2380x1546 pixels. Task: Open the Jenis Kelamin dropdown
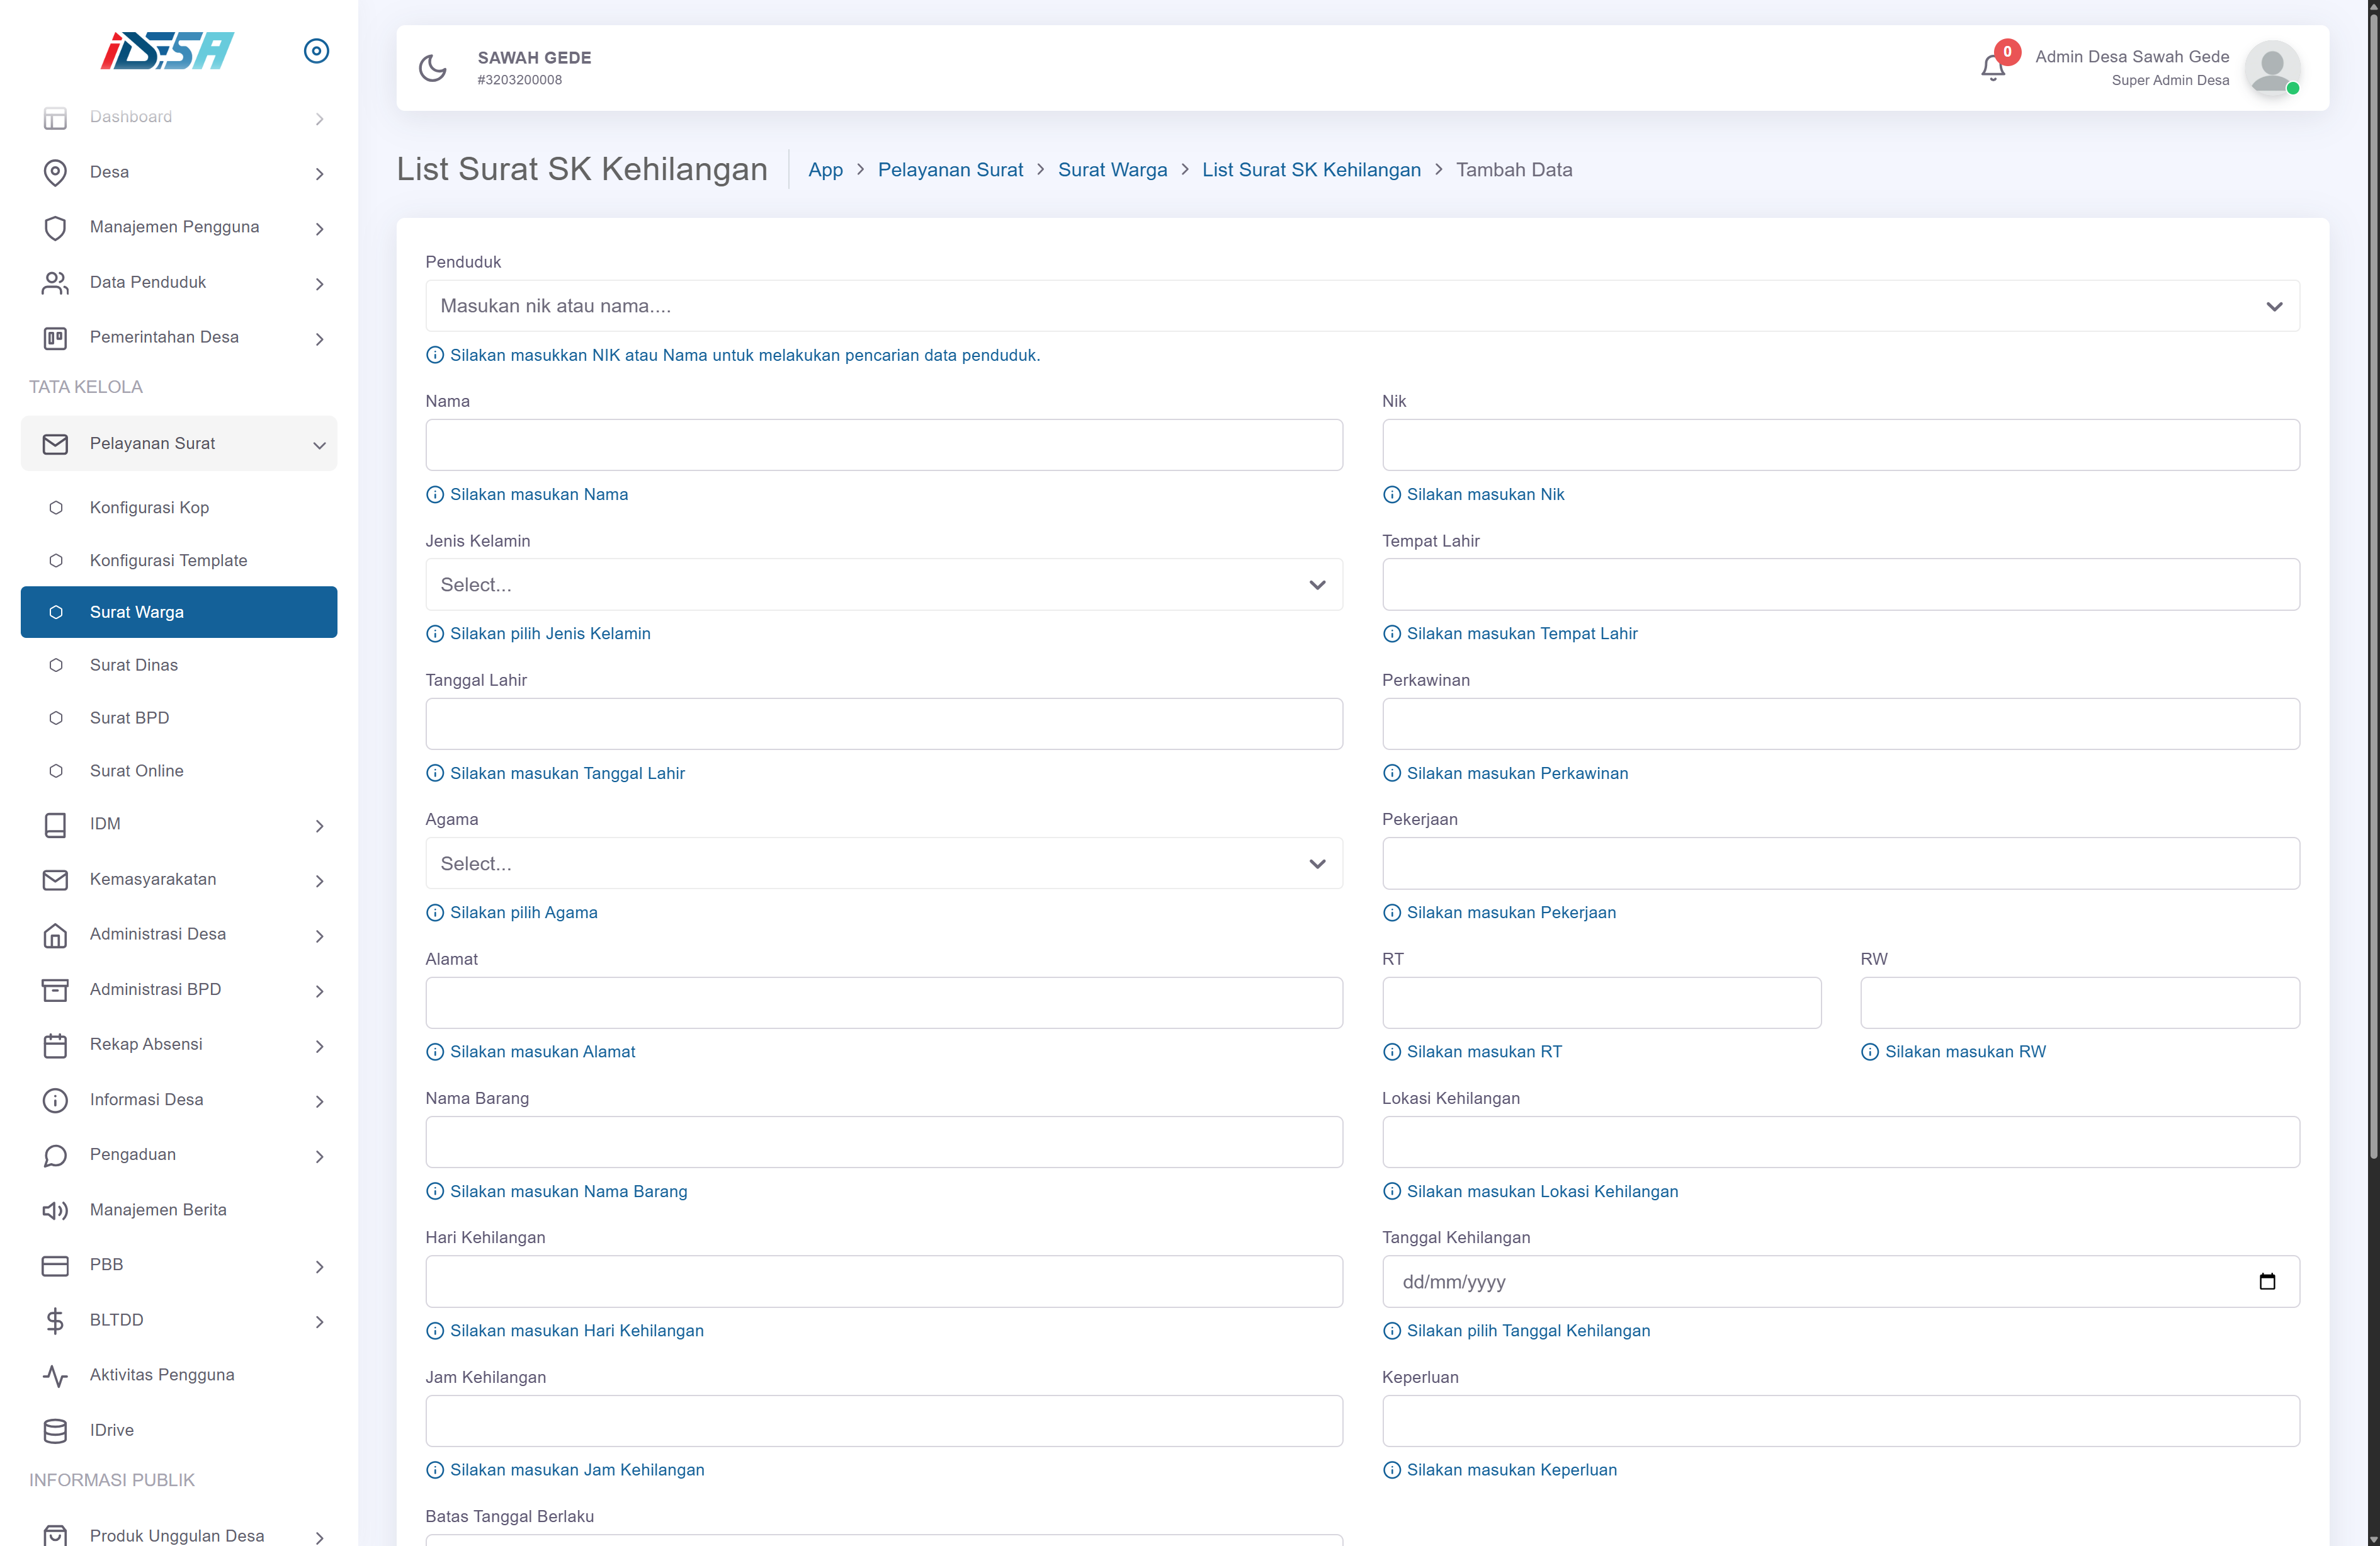click(x=883, y=584)
